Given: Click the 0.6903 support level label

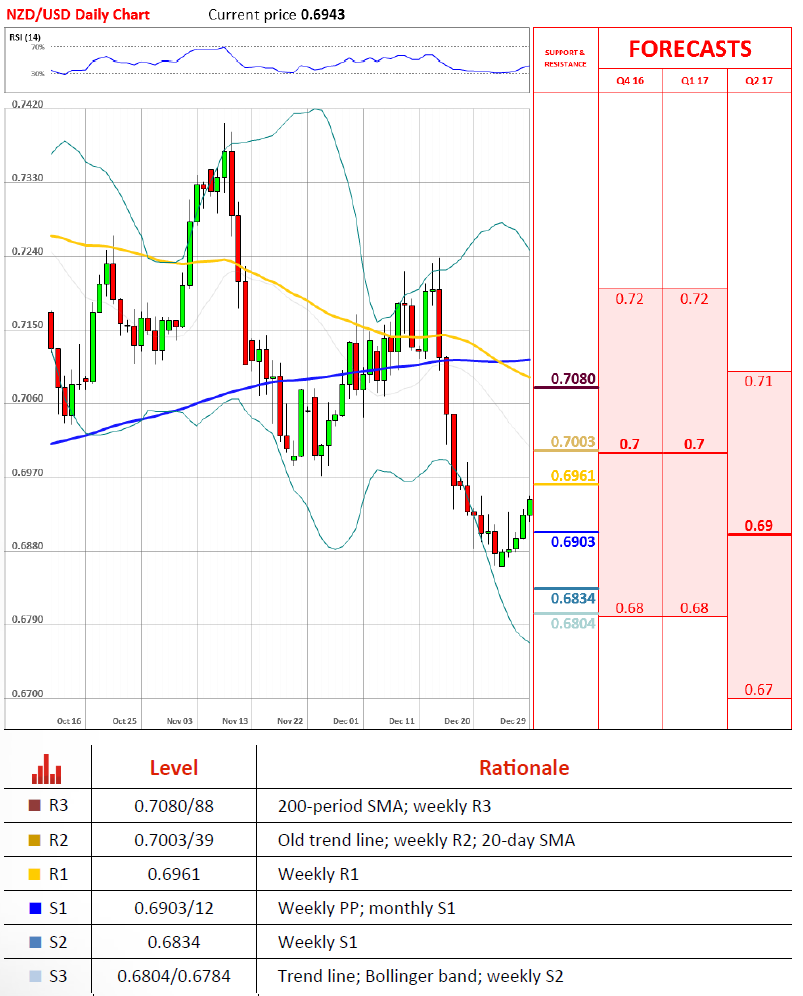Looking at the screenshot, I should pos(573,542).
